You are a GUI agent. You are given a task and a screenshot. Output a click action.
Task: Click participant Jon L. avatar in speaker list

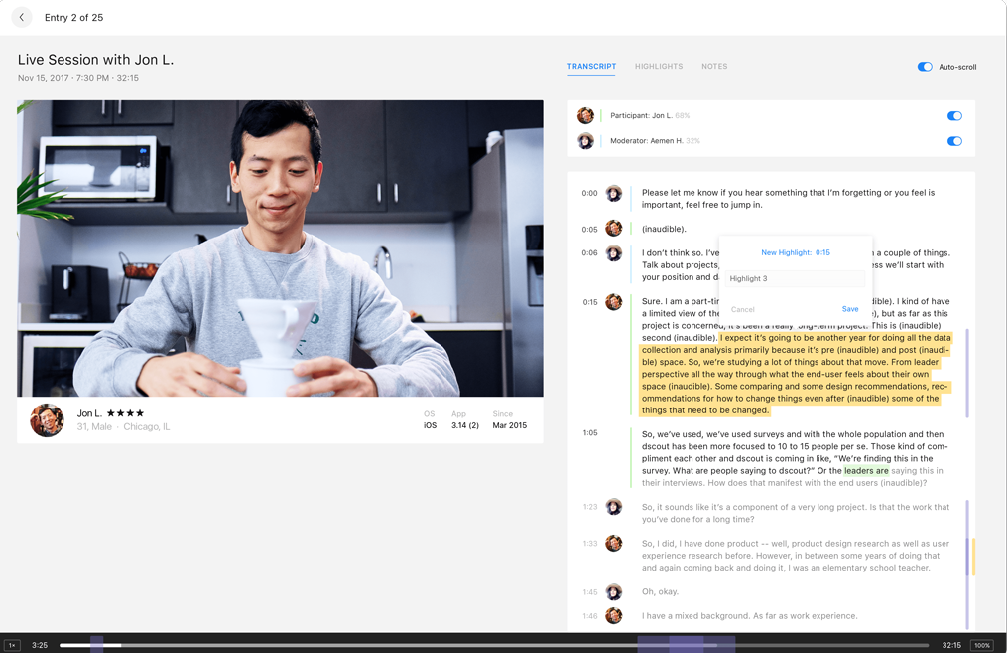585,116
